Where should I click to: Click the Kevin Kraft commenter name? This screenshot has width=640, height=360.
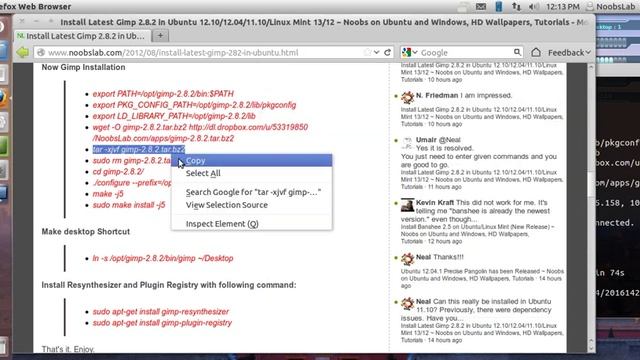[x=435, y=202]
